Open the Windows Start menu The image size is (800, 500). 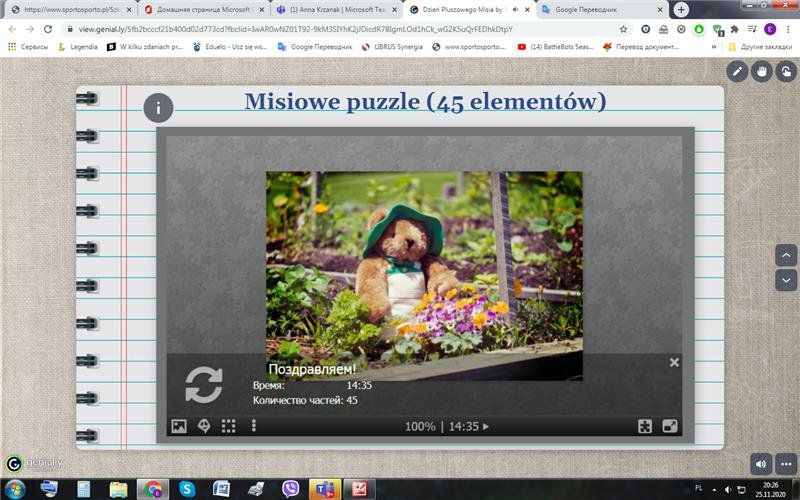point(15,489)
